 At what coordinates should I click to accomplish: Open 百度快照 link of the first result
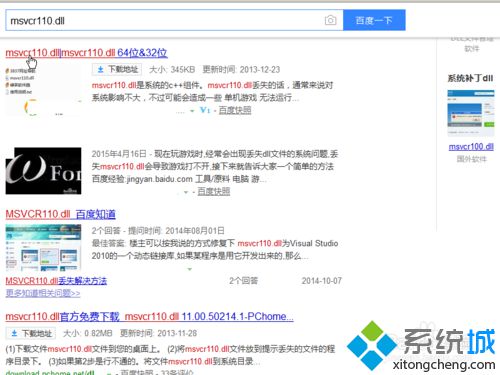[235, 110]
